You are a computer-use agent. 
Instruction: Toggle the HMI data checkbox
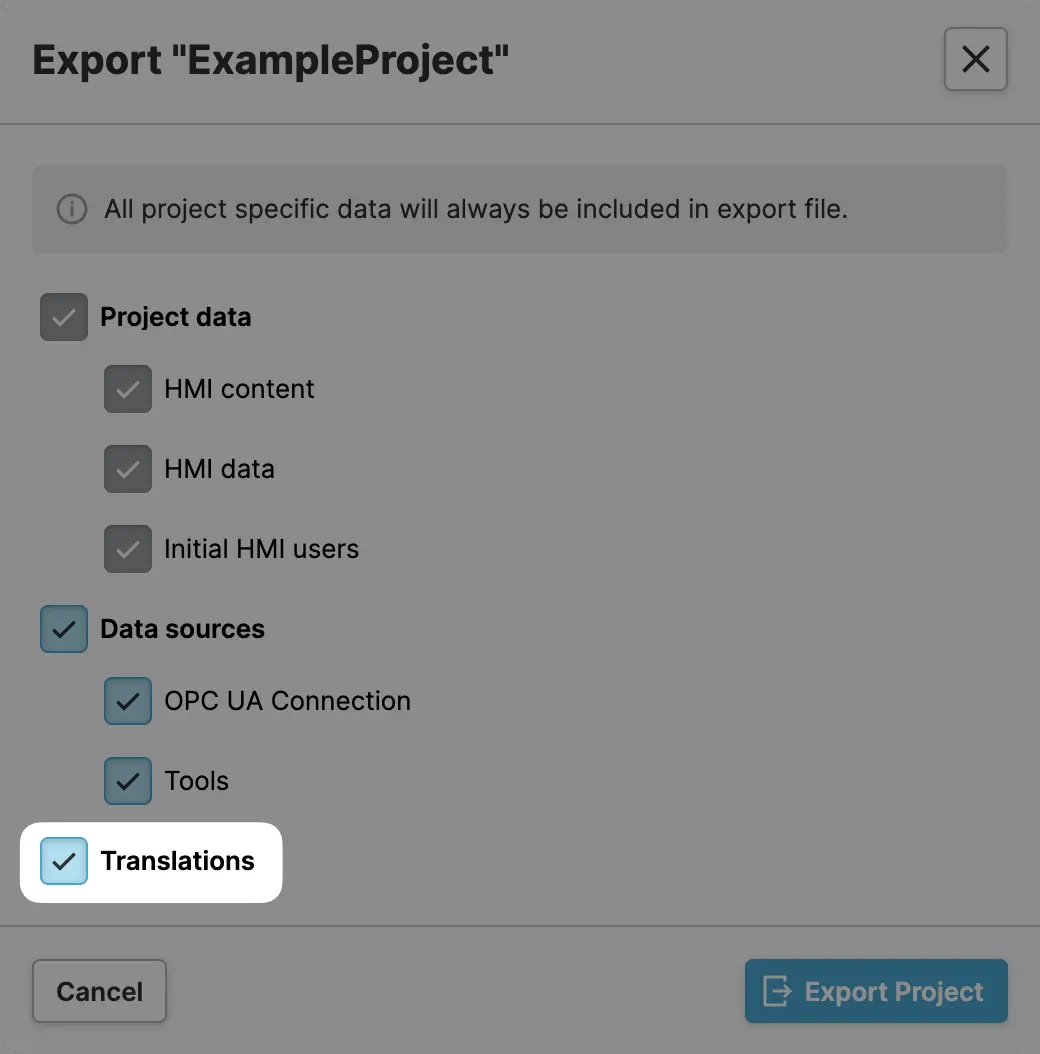(128, 469)
